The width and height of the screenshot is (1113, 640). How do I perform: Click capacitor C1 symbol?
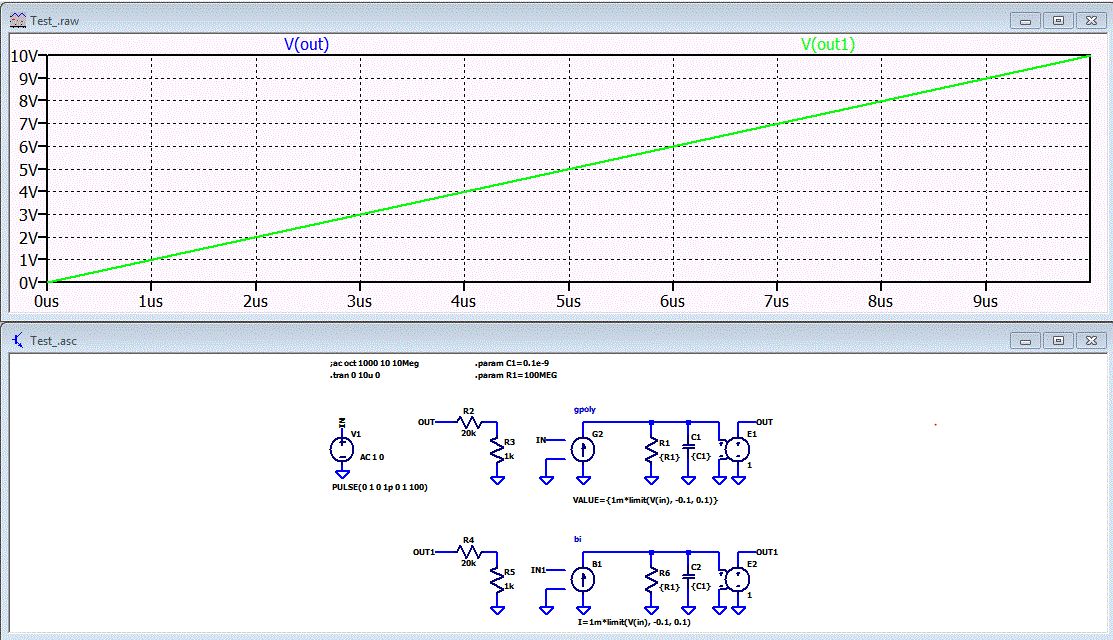tap(688, 447)
